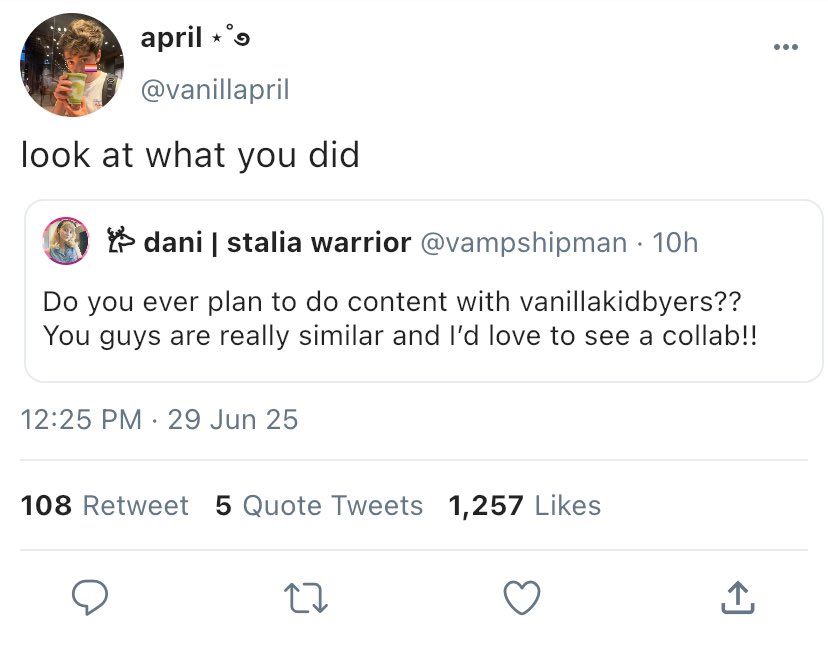See who gave the 1,257 Likes

tap(525, 506)
